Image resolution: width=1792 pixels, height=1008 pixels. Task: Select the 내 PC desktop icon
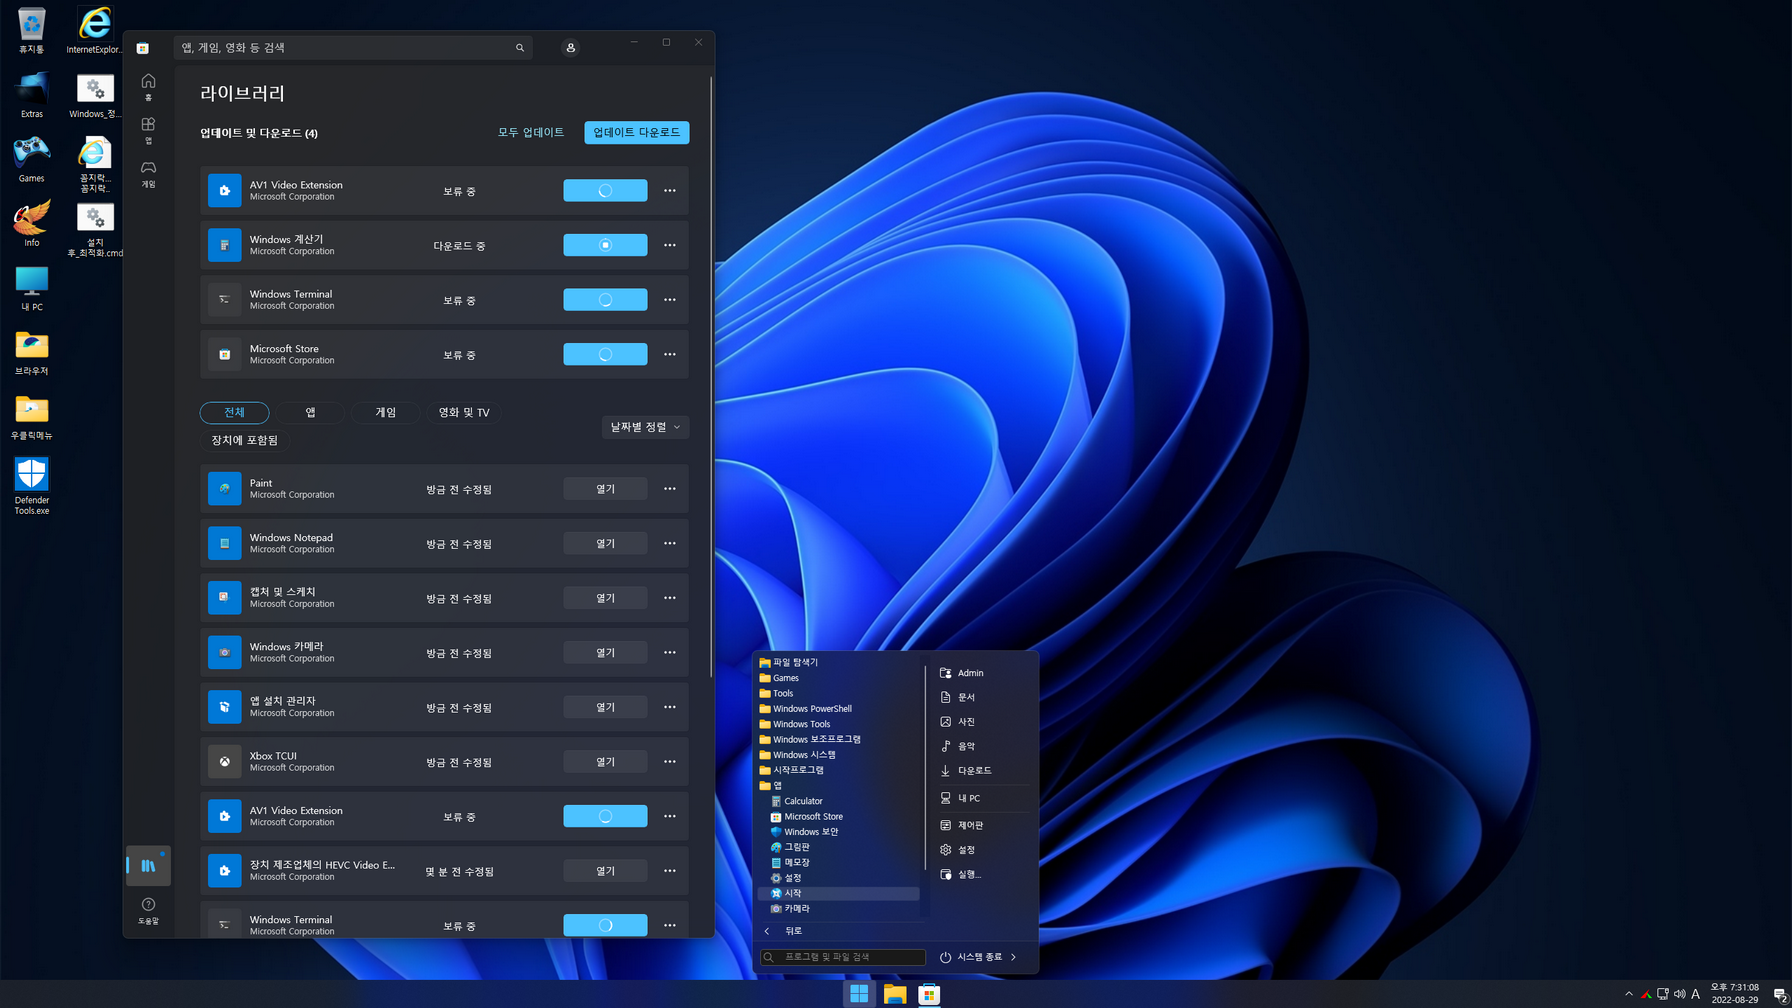32,289
